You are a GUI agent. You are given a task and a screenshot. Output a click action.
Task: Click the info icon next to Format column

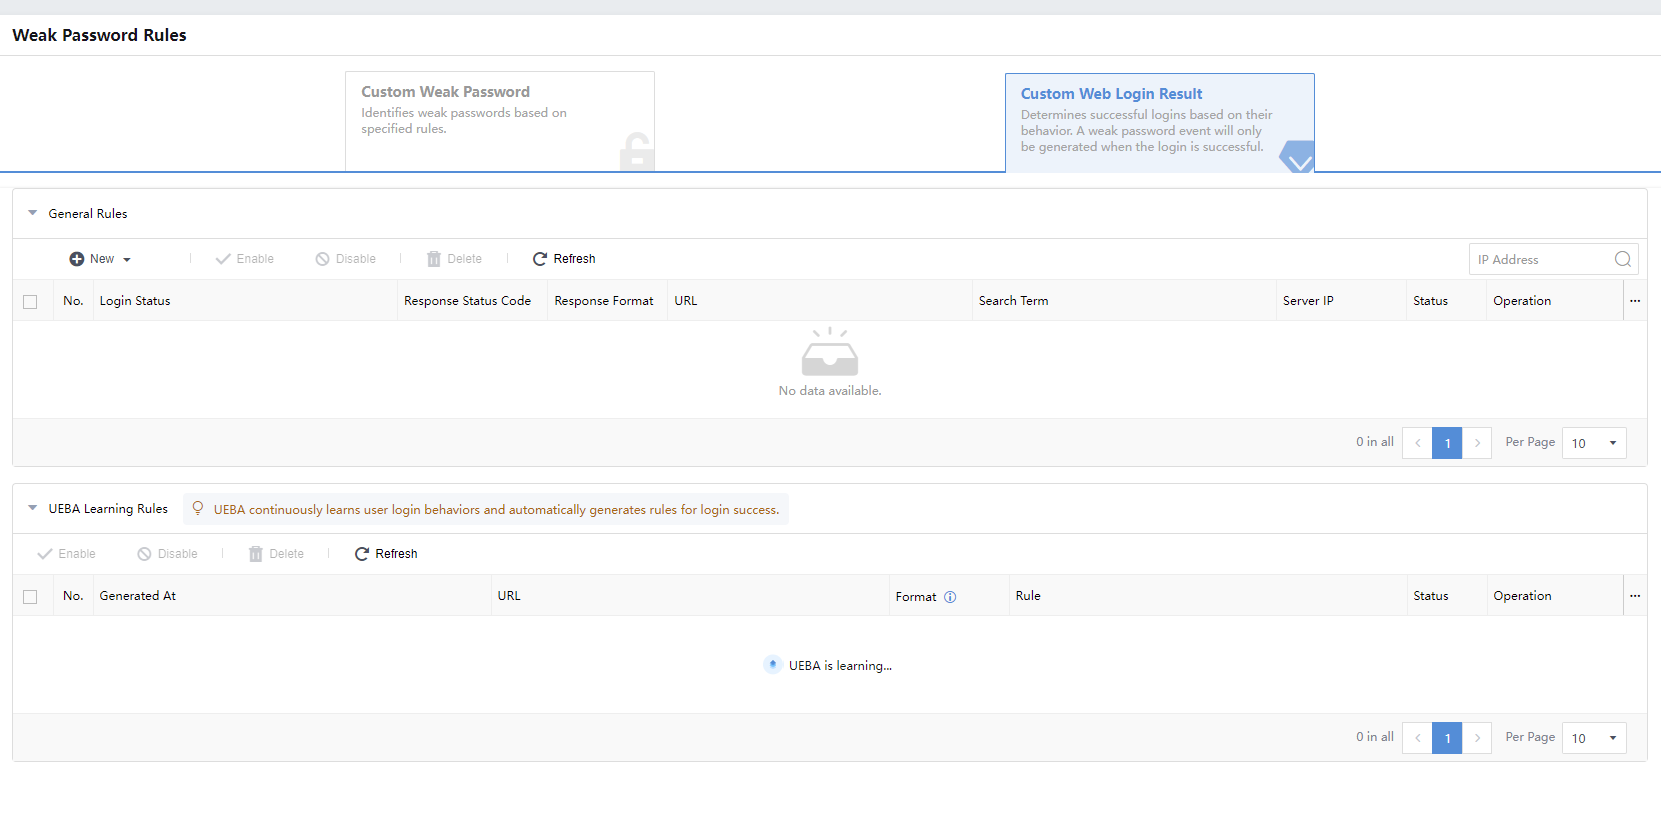click(950, 597)
